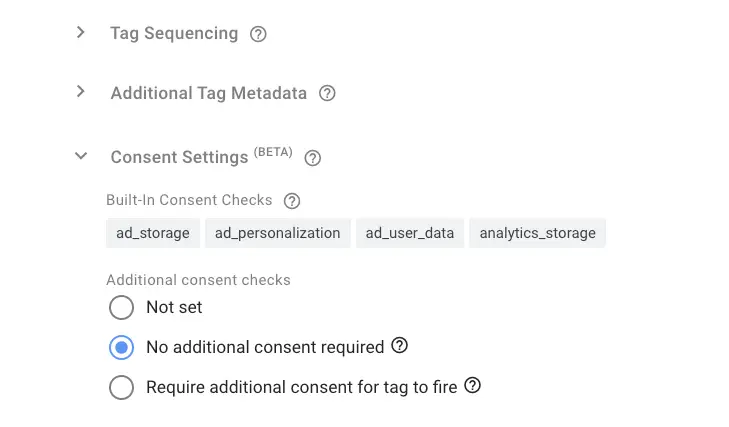The width and height of the screenshot is (729, 427).
Task: Expand Additional Tag Metadata chevron
Action: click(x=81, y=93)
